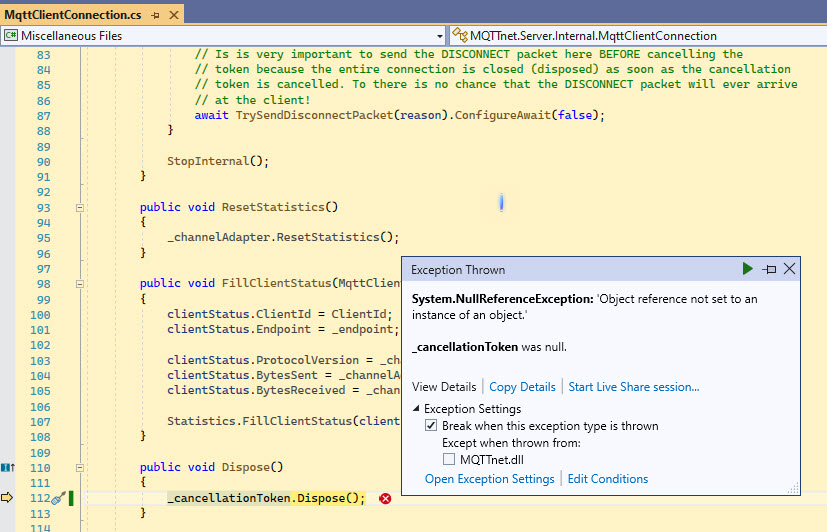Click 'clientStatus.ProtocolVersion' on line 103
This screenshot has width=827, height=532.
click(x=263, y=360)
